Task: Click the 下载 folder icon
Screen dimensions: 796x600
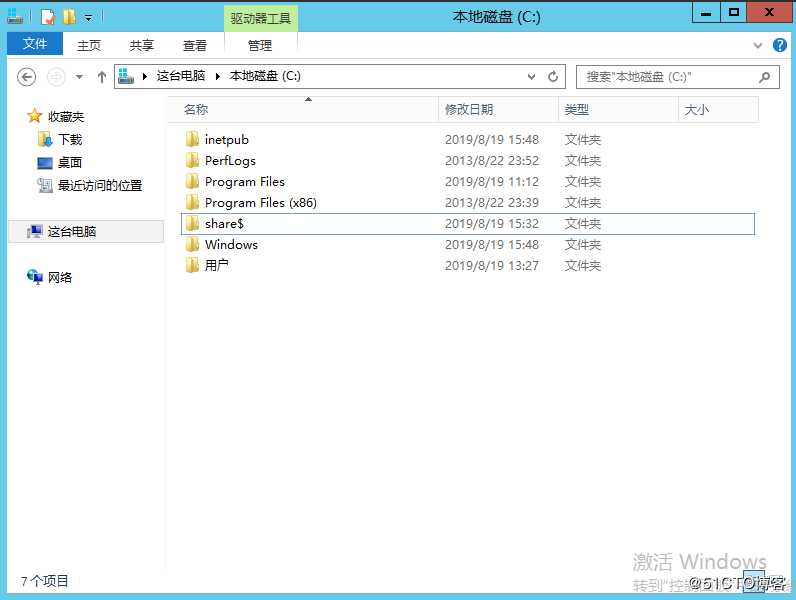Action: [45, 139]
